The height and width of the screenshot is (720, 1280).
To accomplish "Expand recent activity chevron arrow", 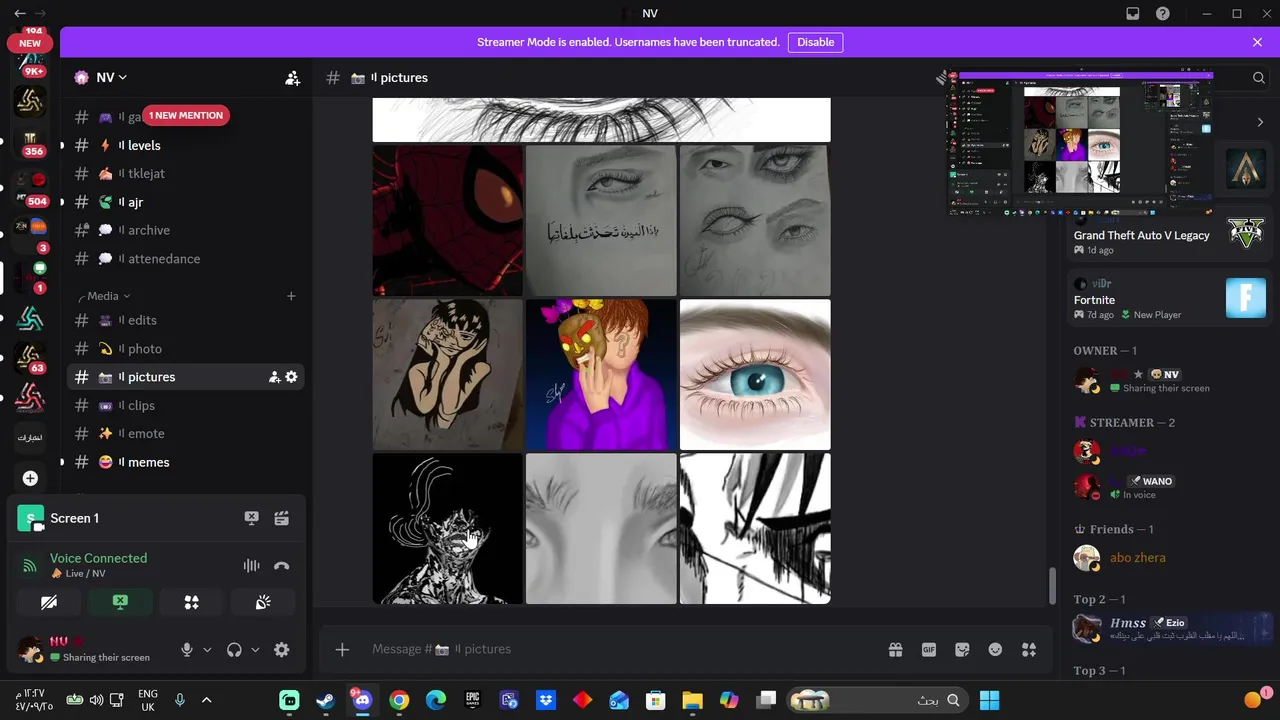I will 1260,122.
